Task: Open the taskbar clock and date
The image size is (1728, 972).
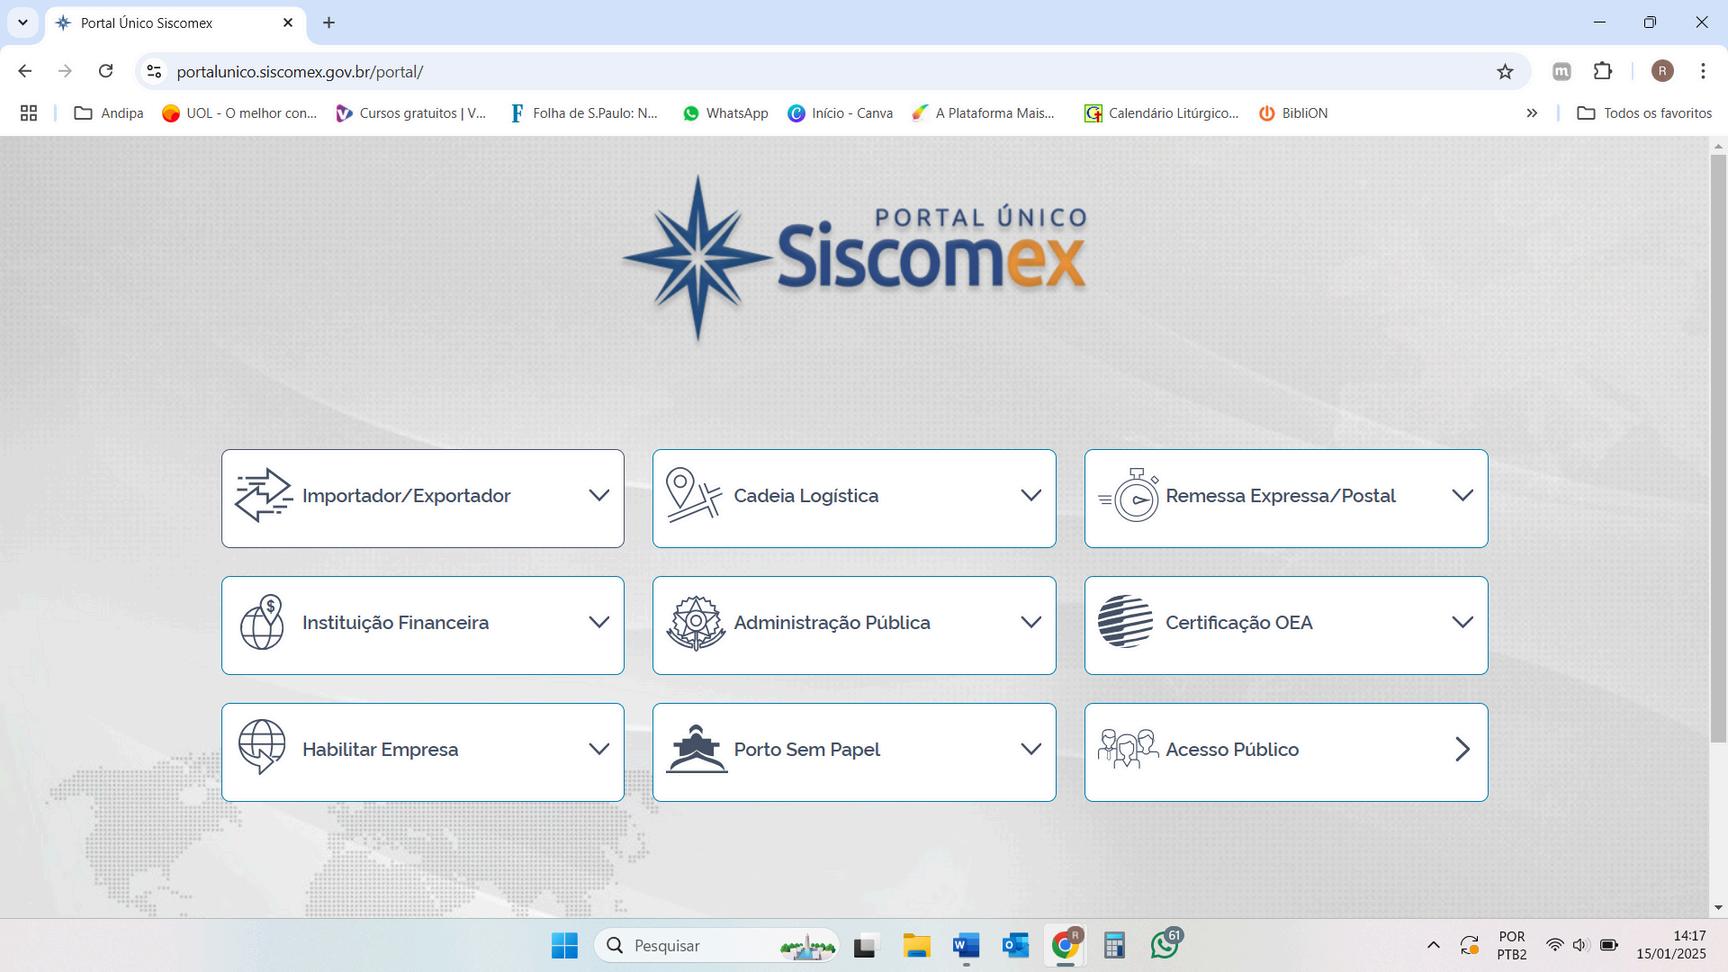Action: point(1671,945)
